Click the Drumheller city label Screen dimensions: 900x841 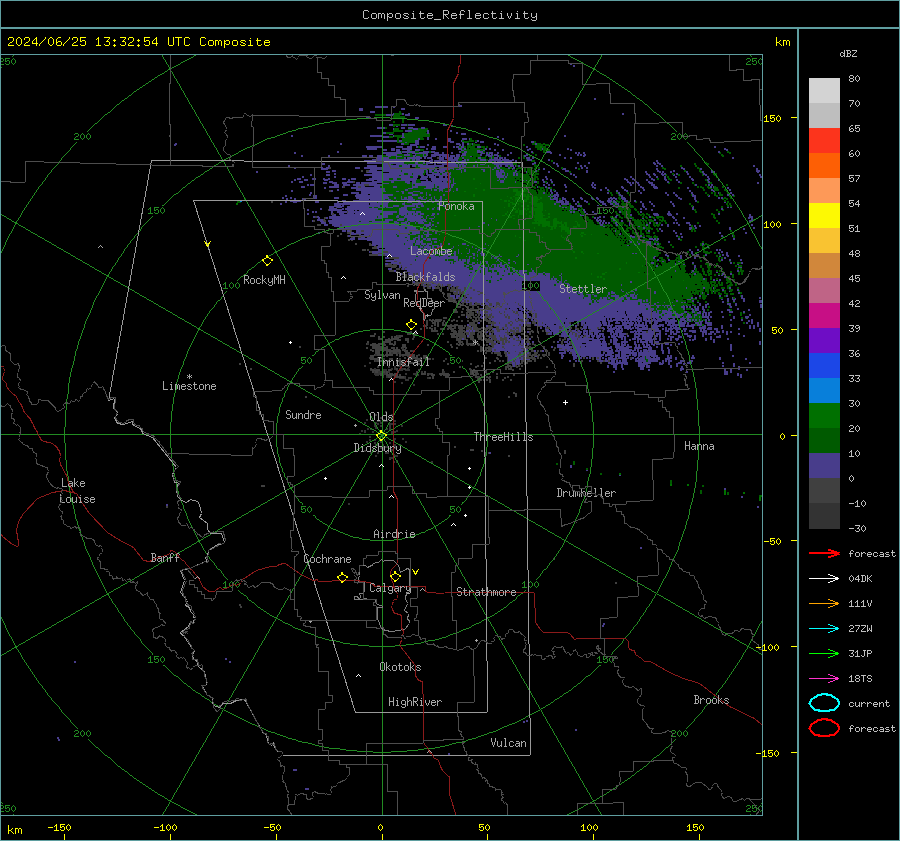tap(586, 493)
